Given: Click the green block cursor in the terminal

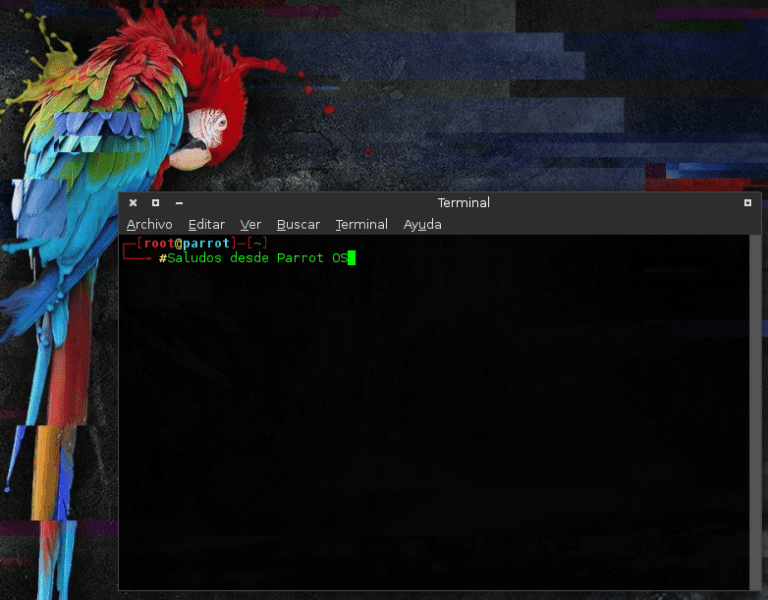Looking at the screenshot, I should pos(351,258).
